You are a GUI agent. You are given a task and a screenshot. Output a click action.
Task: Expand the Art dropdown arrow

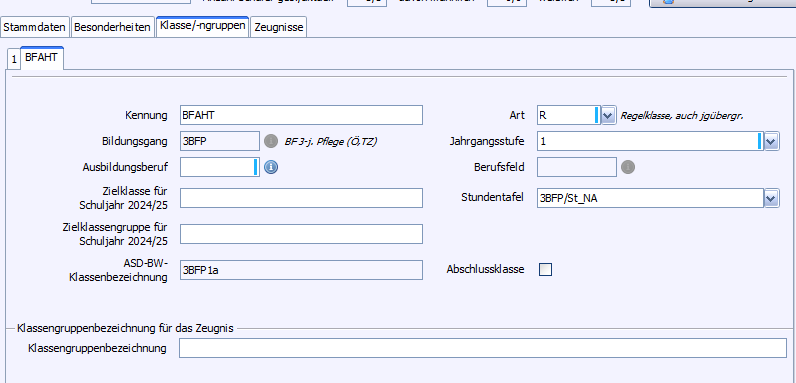click(x=609, y=115)
